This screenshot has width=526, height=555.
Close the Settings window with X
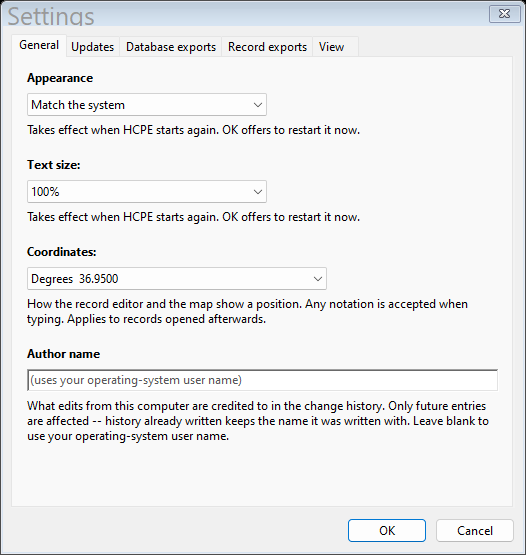click(504, 14)
